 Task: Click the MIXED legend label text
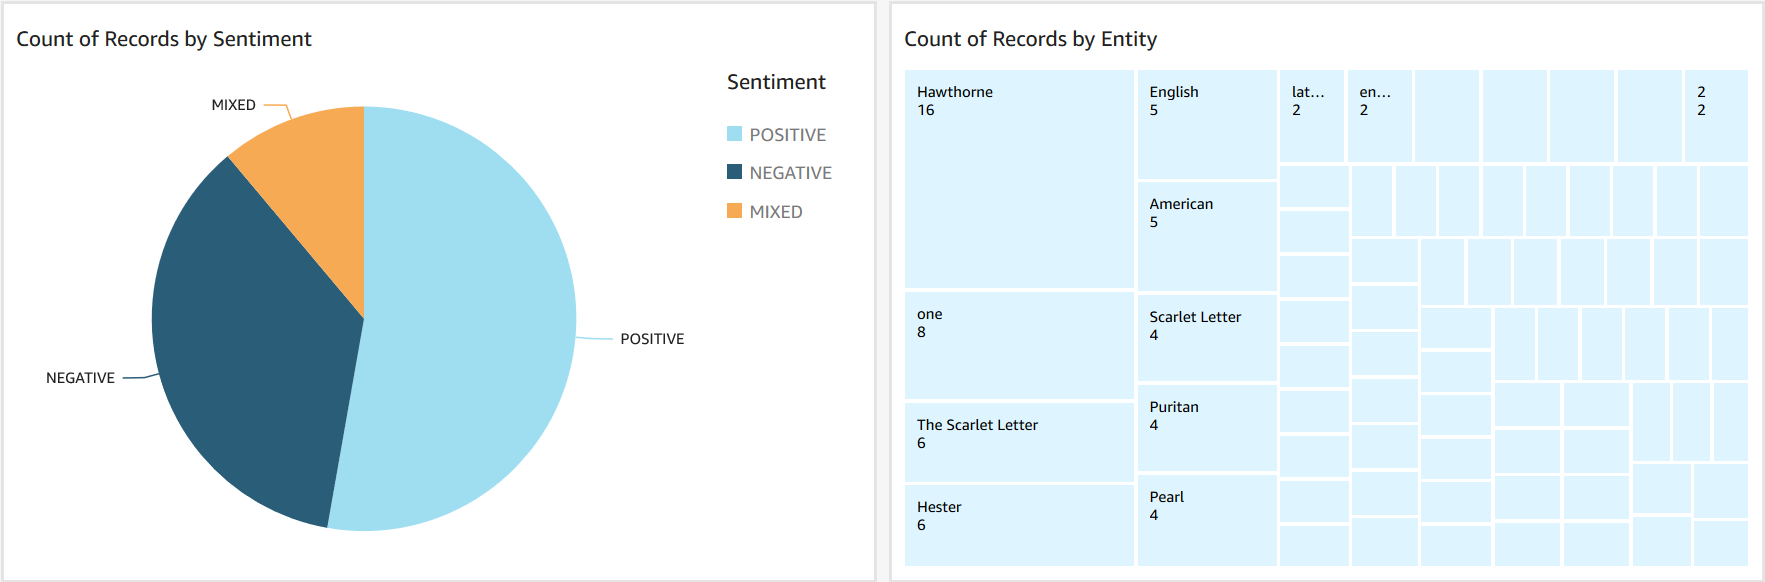776,212
